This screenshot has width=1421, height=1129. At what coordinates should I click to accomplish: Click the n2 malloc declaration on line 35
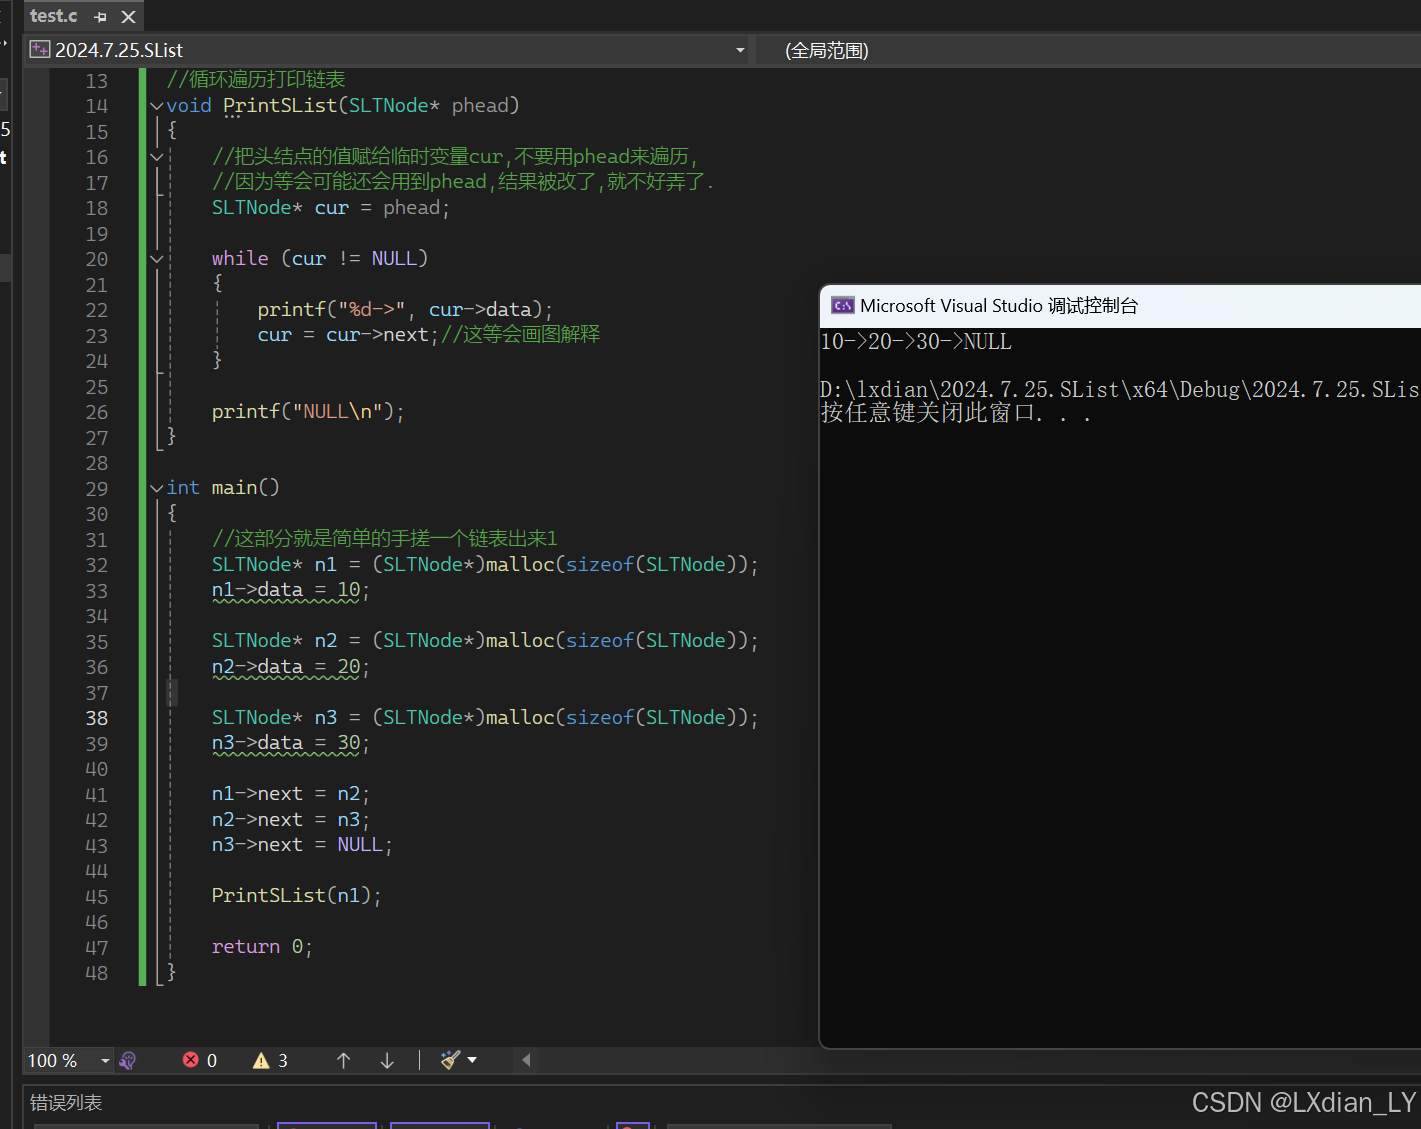pyautogui.click(x=485, y=641)
